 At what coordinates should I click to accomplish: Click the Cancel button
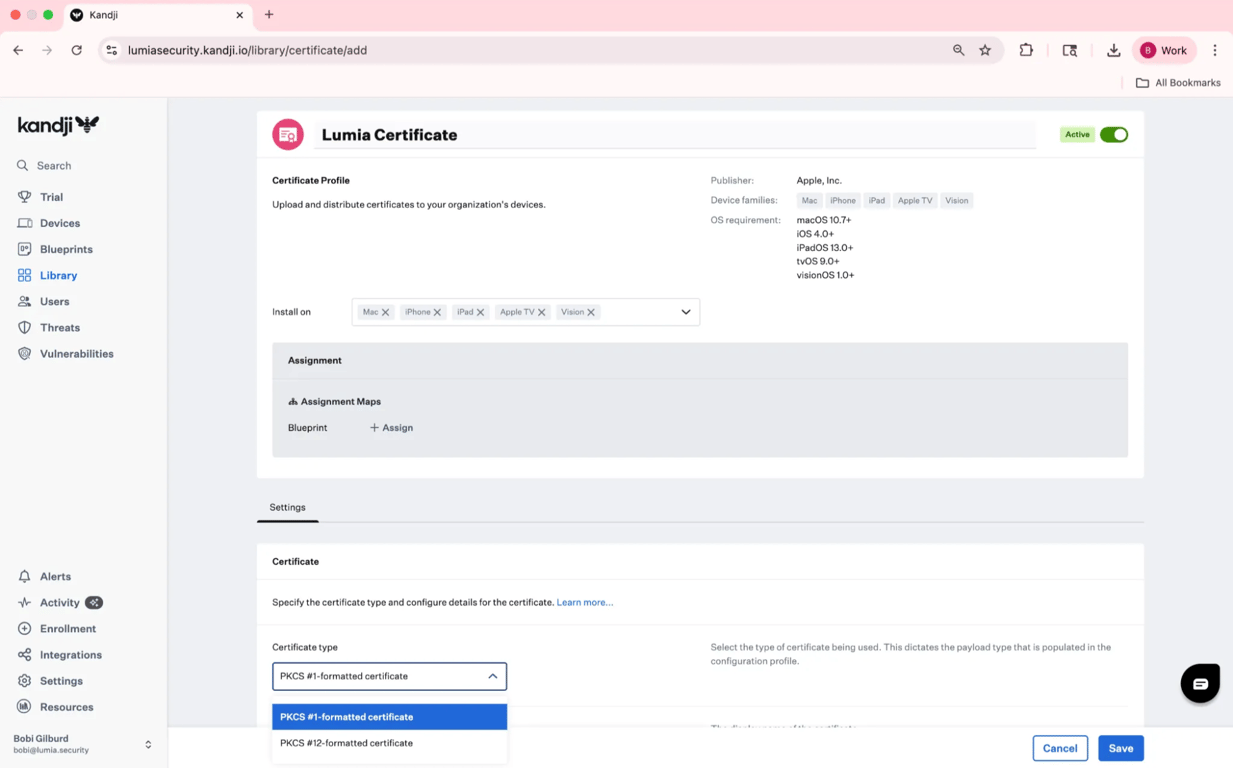tap(1060, 748)
